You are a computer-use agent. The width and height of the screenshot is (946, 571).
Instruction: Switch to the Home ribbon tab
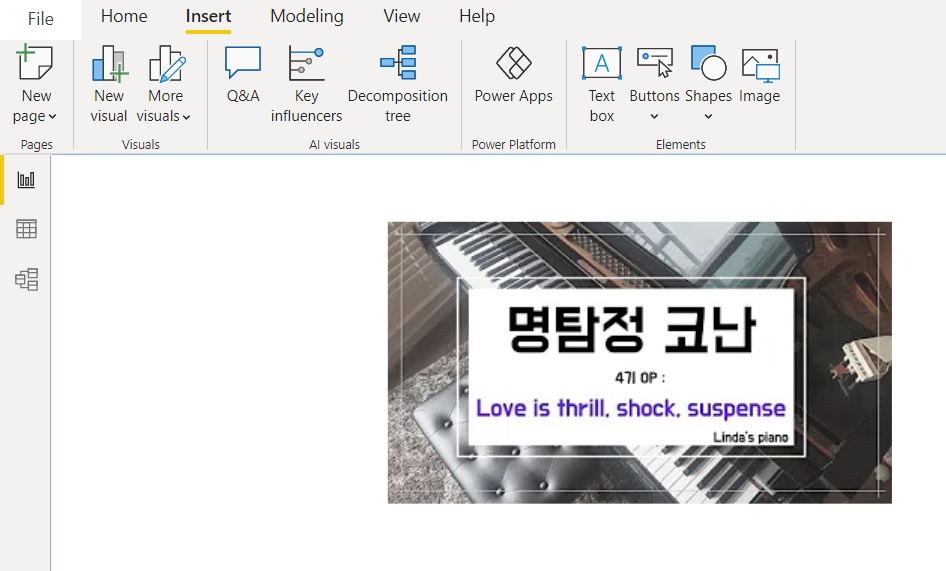click(x=124, y=16)
